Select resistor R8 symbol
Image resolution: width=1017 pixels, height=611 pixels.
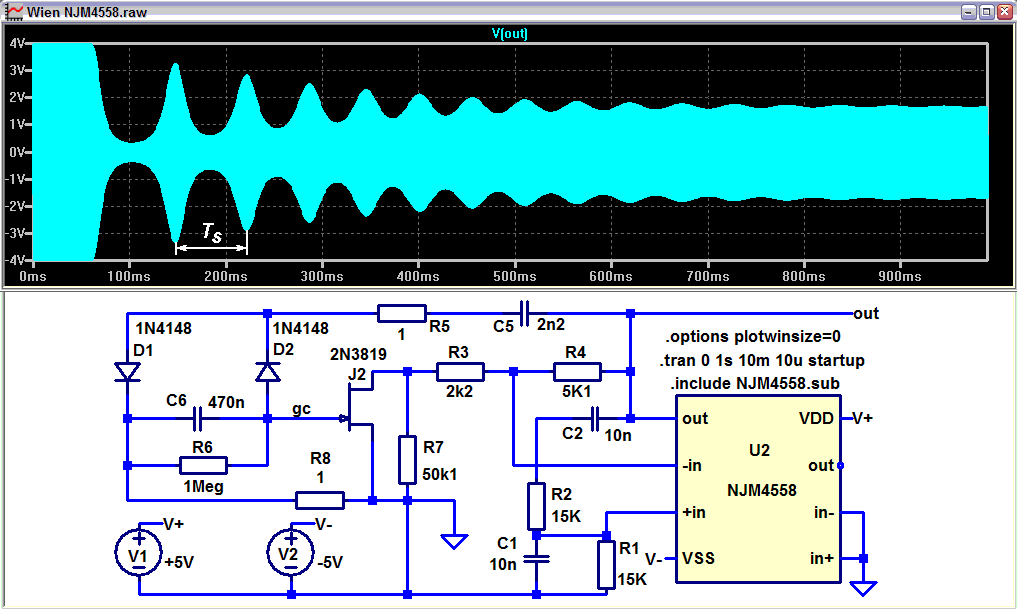tap(320, 500)
